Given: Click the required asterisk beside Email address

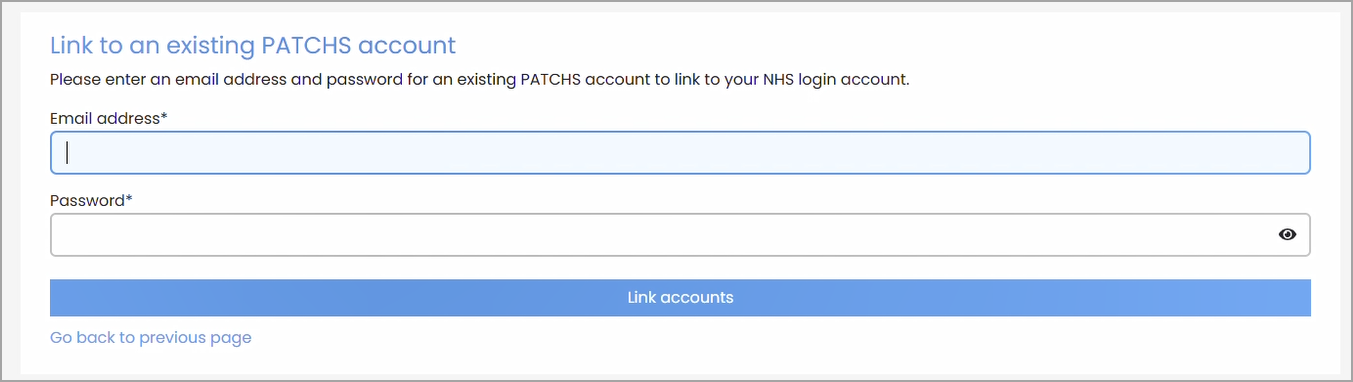Looking at the screenshot, I should 164,116.
